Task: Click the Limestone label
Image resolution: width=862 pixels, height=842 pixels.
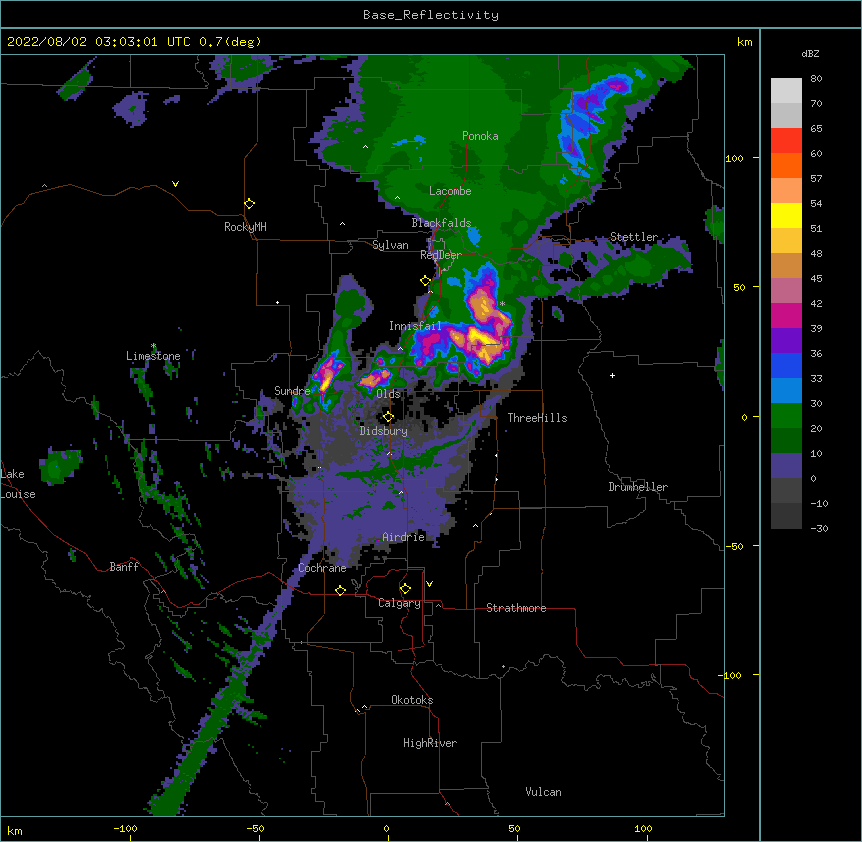Action: [153, 356]
